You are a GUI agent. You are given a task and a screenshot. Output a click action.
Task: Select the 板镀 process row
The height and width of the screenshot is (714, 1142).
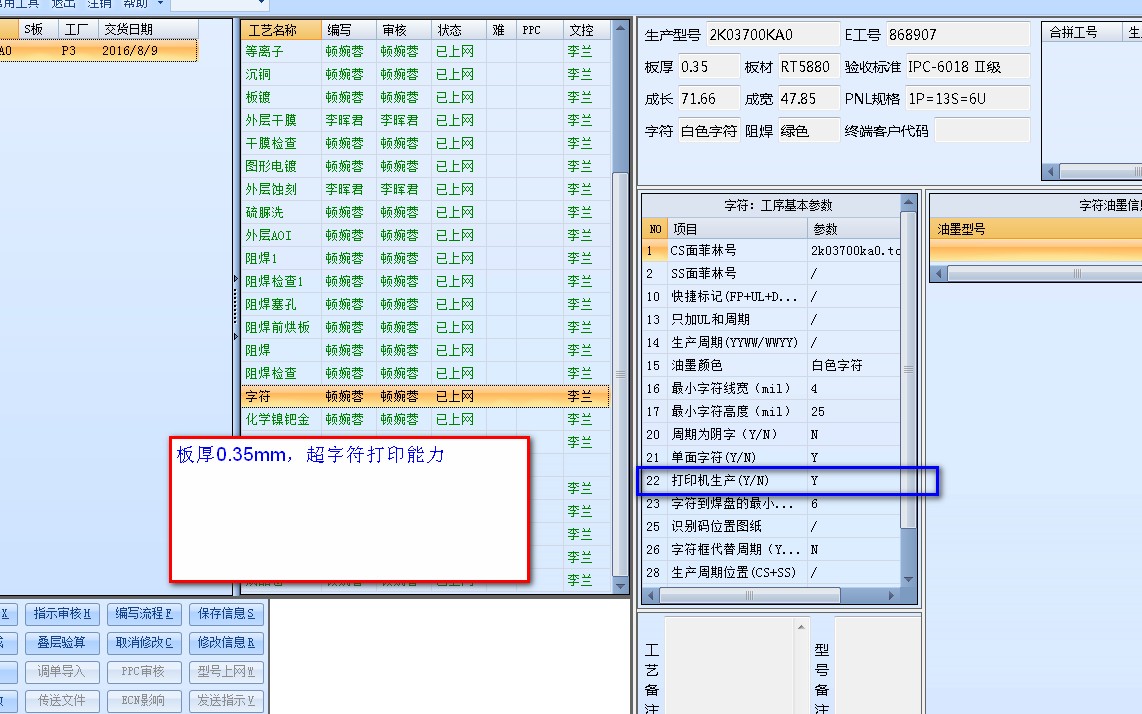[425, 97]
